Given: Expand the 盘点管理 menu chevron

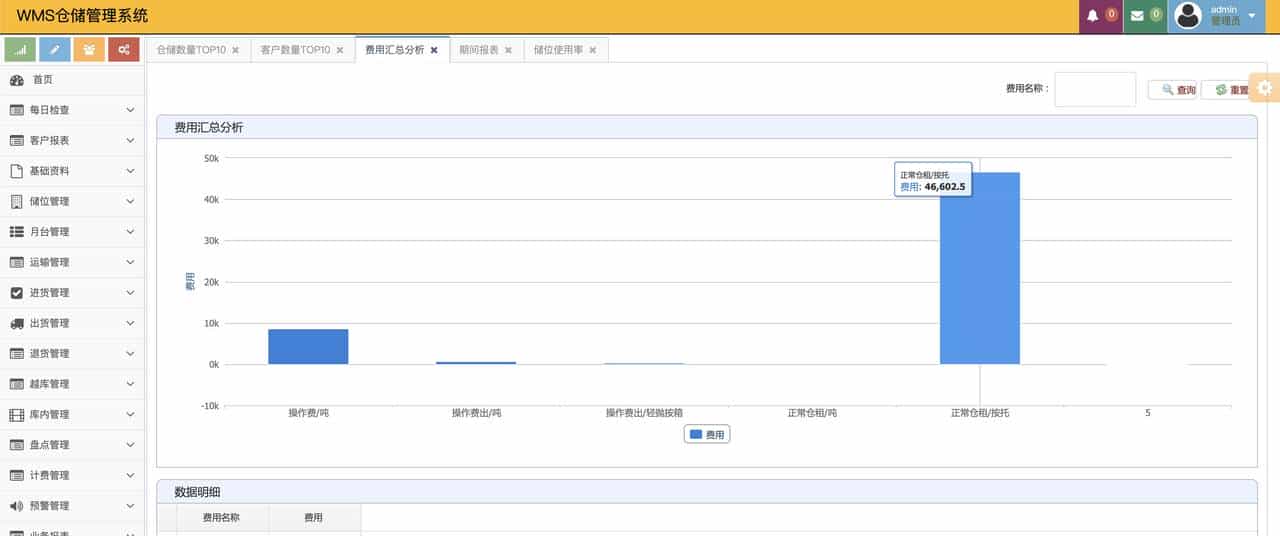Looking at the screenshot, I should pyautogui.click(x=130, y=445).
